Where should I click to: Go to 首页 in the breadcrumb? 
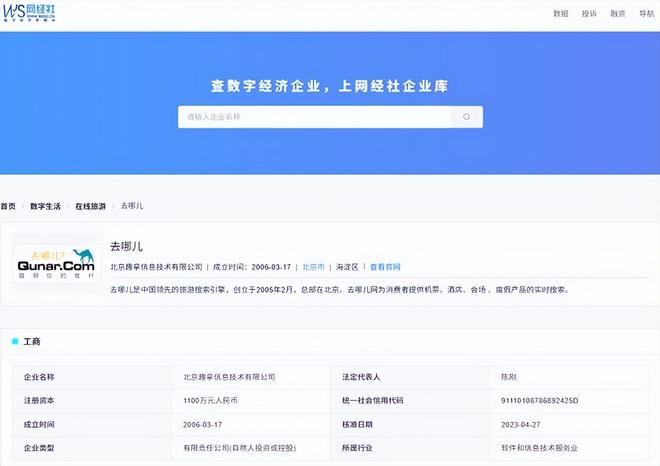tap(8, 205)
